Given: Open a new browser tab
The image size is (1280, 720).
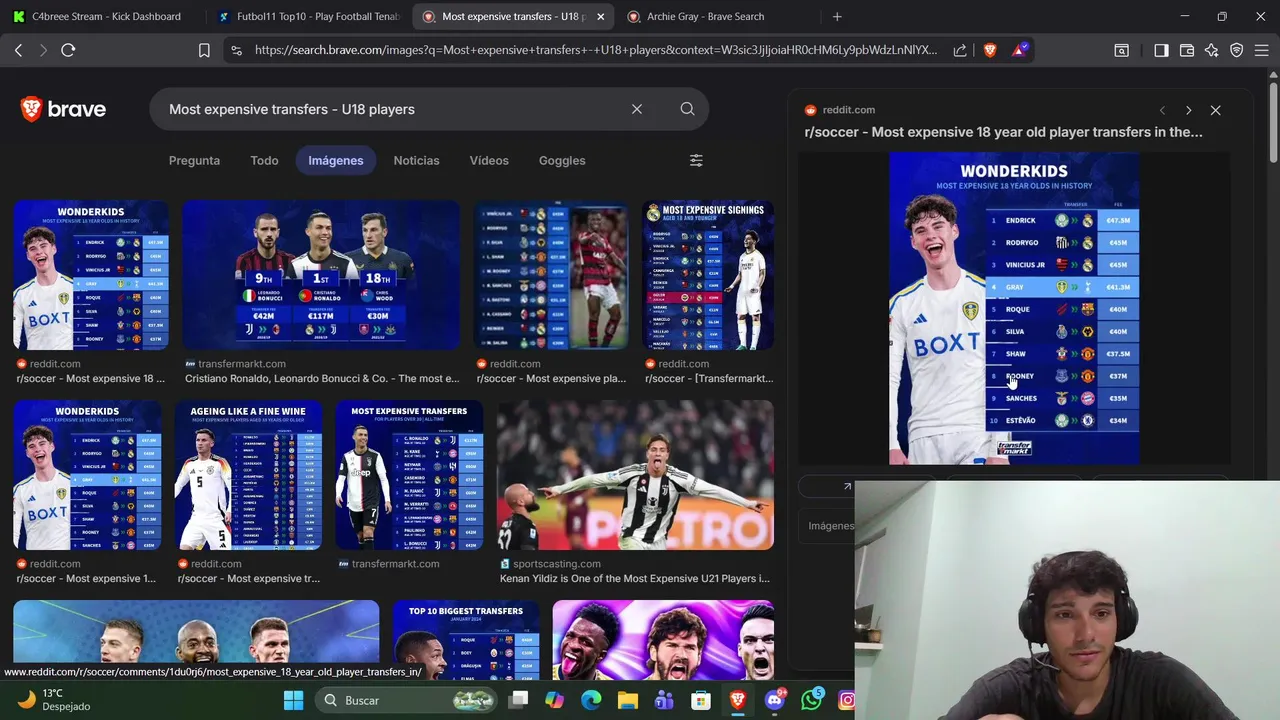Looking at the screenshot, I should 837,16.
